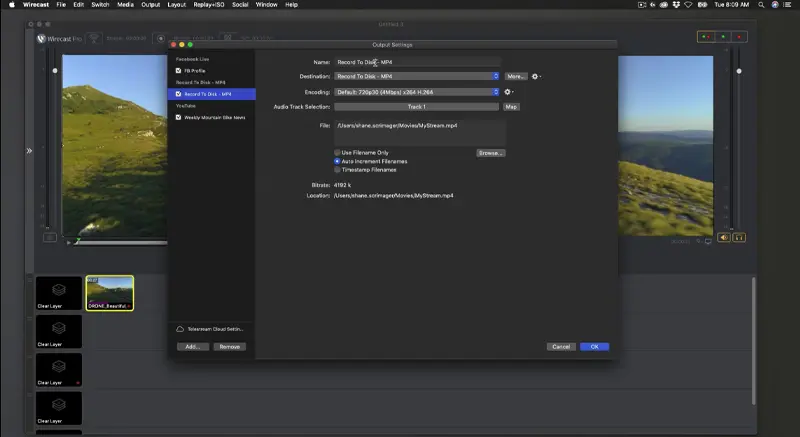Select the single red dot layout button
This screenshot has height=437, width=800.
pos(739,37)
